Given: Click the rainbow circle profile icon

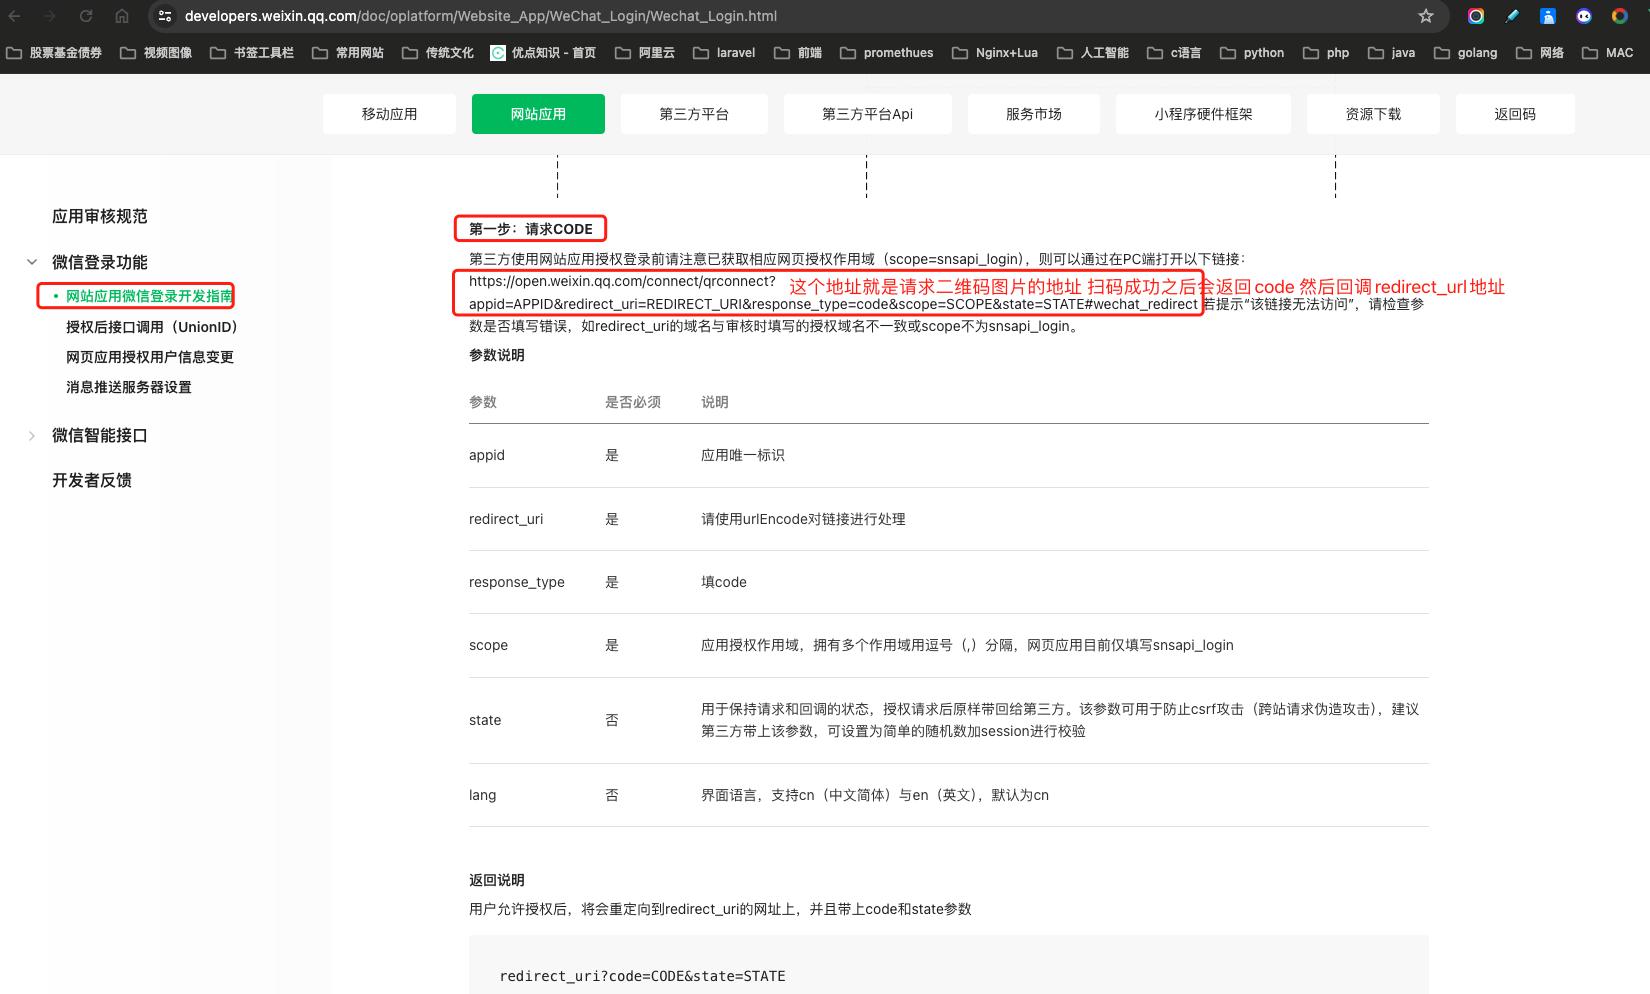Looking at the screenshot, I should (1620, 16).
